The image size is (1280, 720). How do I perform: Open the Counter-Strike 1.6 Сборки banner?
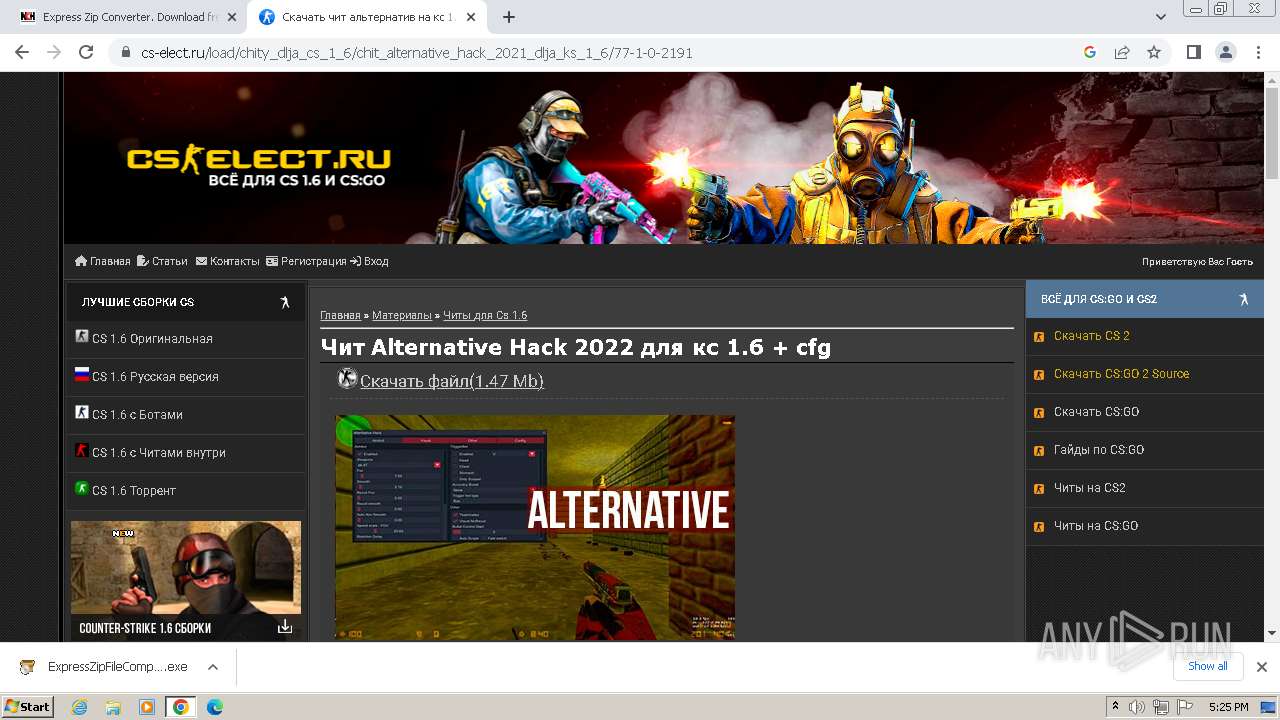[186, 581]
